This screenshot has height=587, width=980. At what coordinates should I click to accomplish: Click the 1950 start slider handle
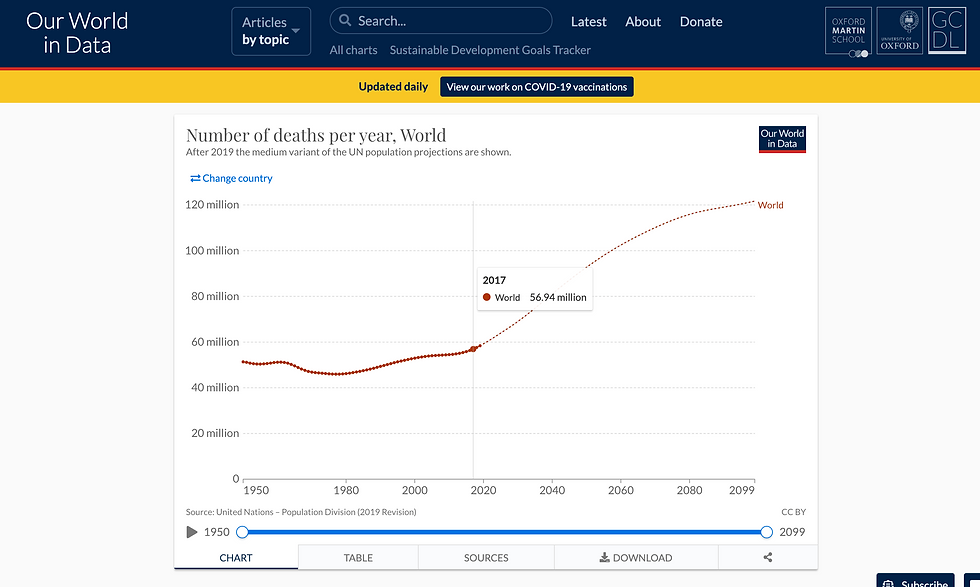(x=242, y=532)
